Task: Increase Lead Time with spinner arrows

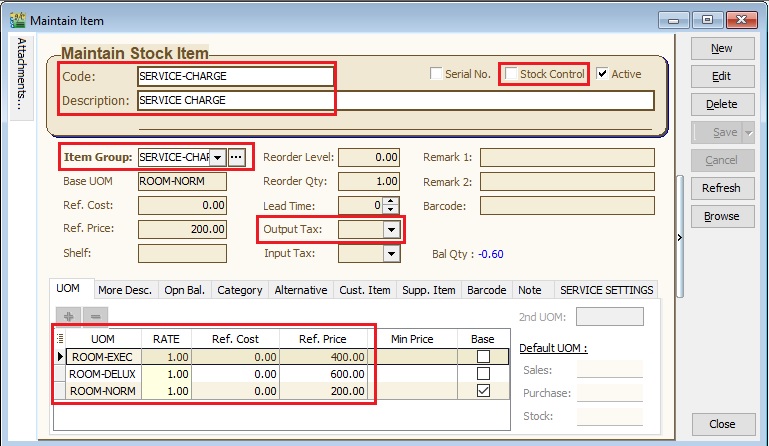Action: click(x=391, y=201)
